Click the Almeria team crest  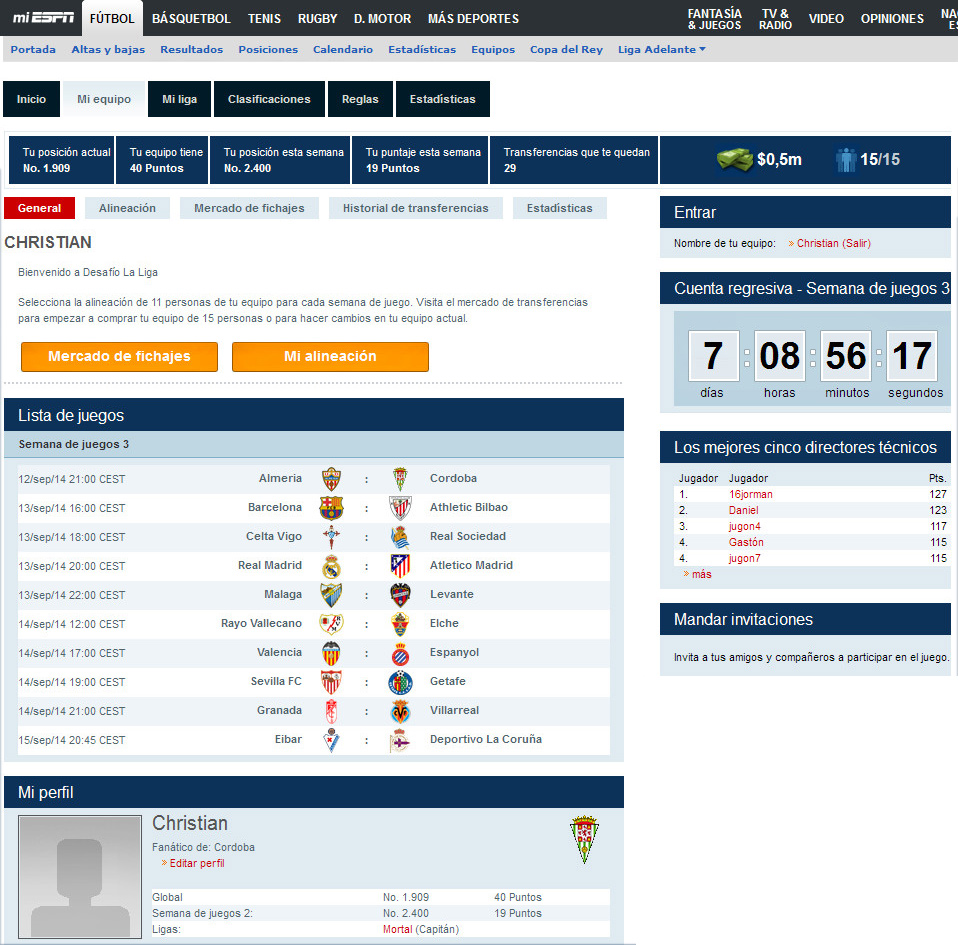pos(331,479)
